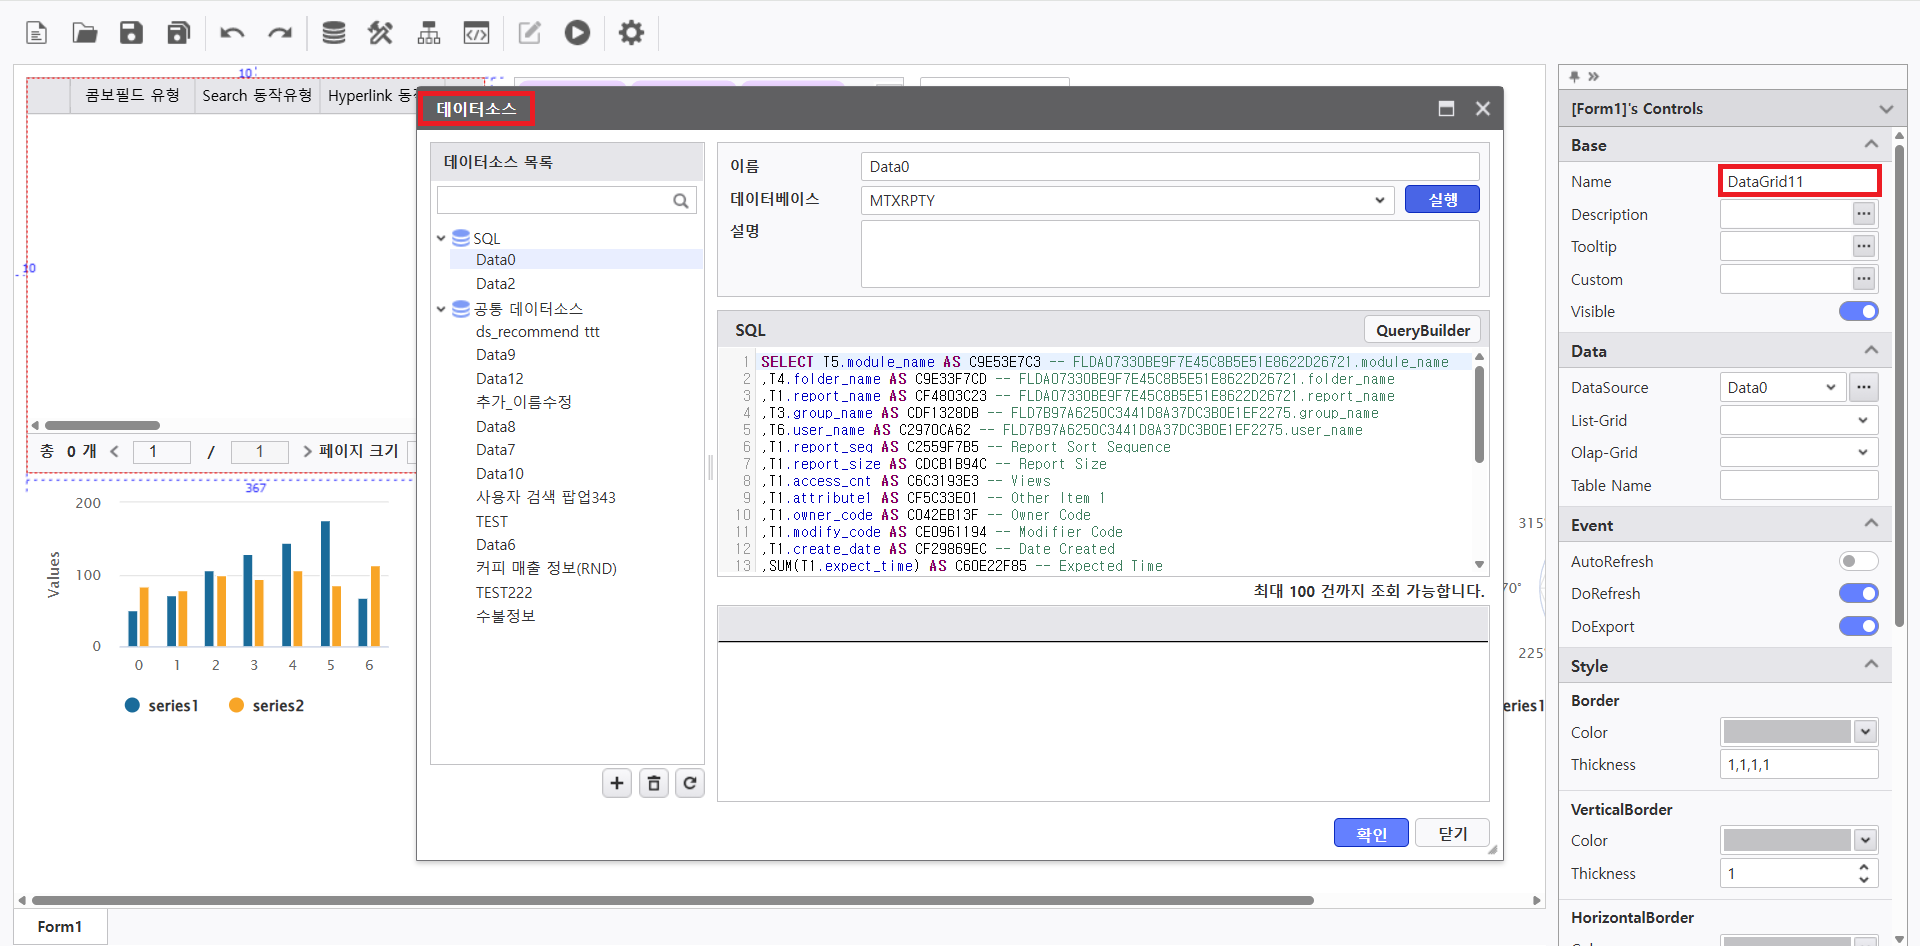This screenshot has height=946, width=1920.
Task: Click the undo arrow icon
Action: [232, 33]
